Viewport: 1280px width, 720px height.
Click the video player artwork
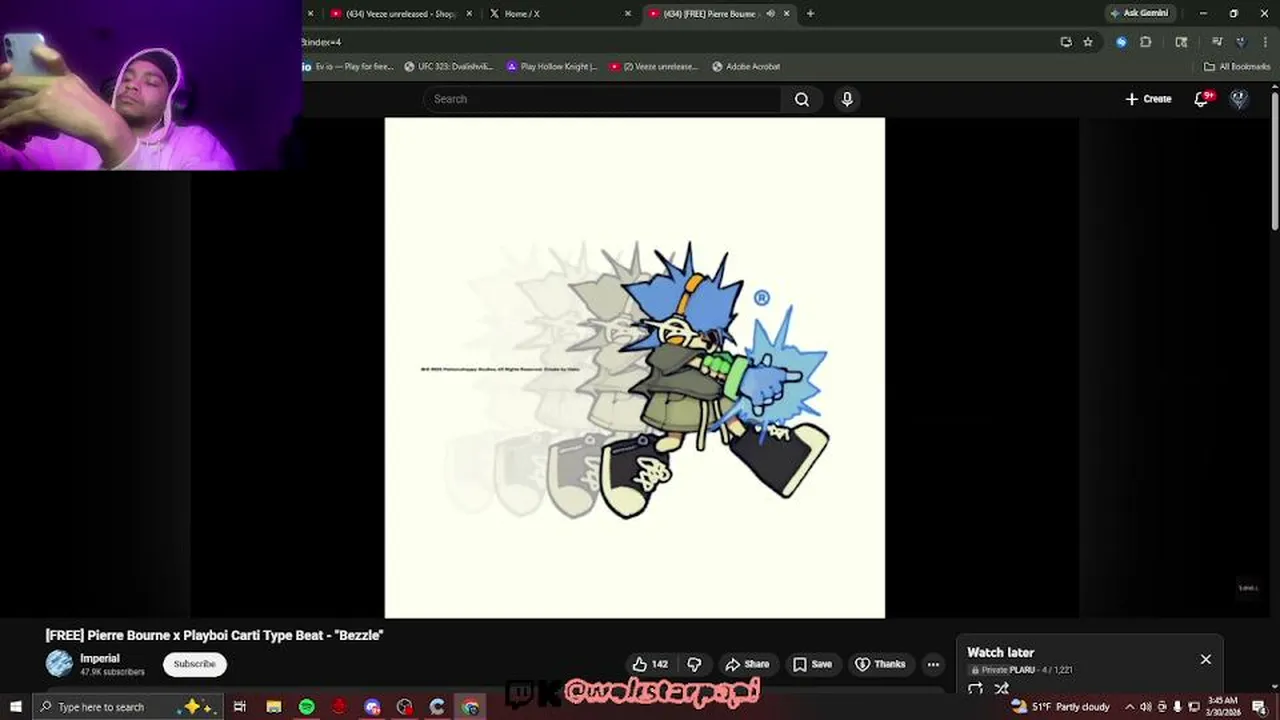click(635, 368)
